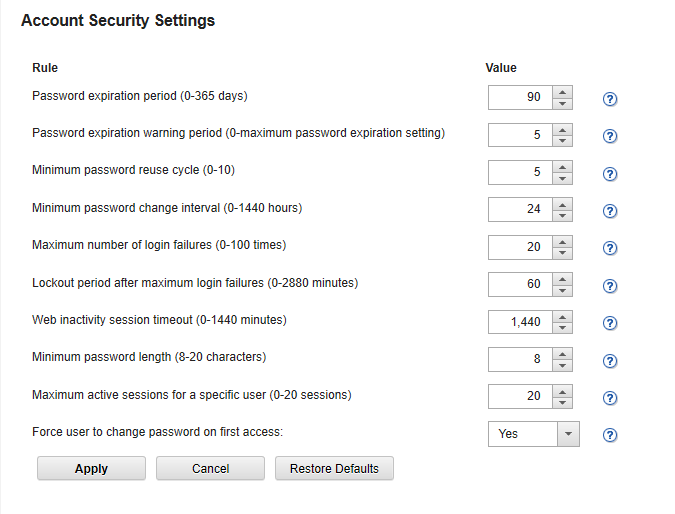The image size is (675, 514).
Task: Show help for Password expiration warning period
Action: tap(610, 136)
